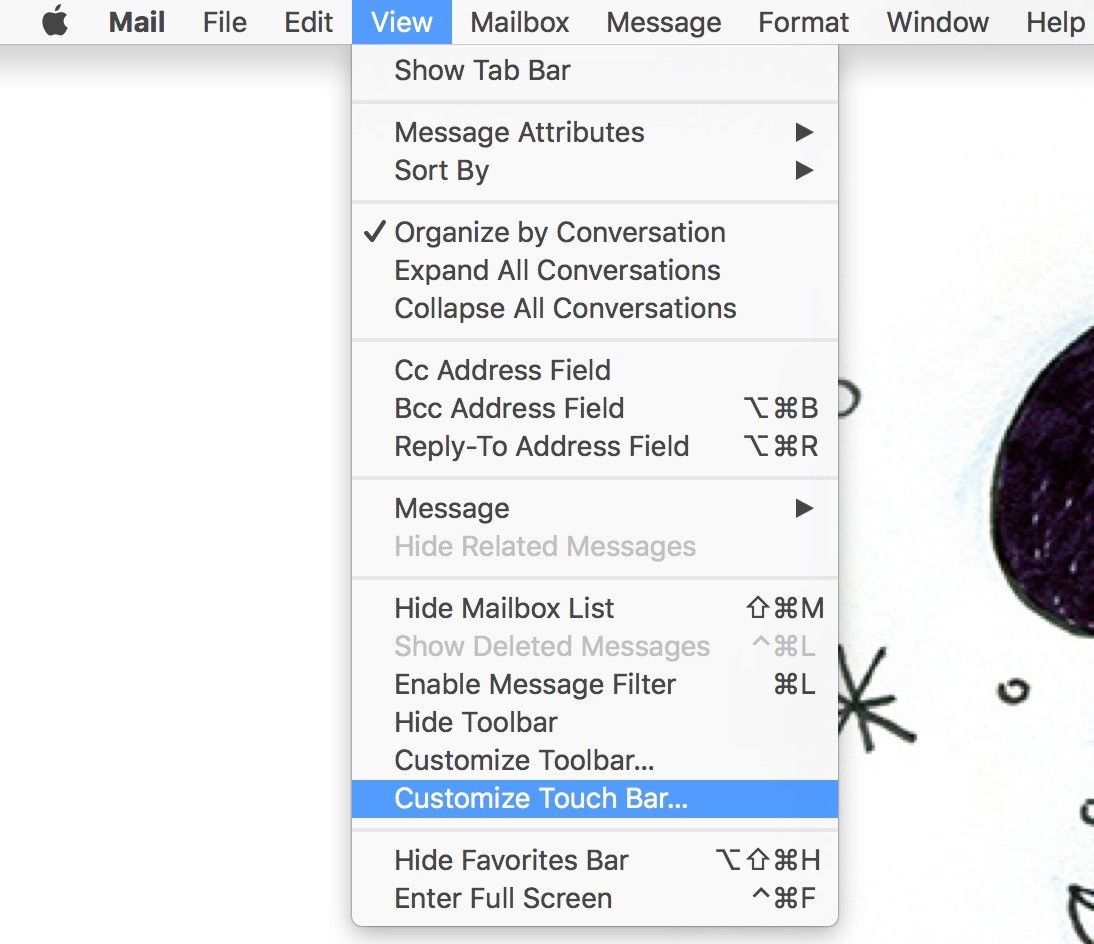Hide the Mailbox List

click(x=504, y=608)
